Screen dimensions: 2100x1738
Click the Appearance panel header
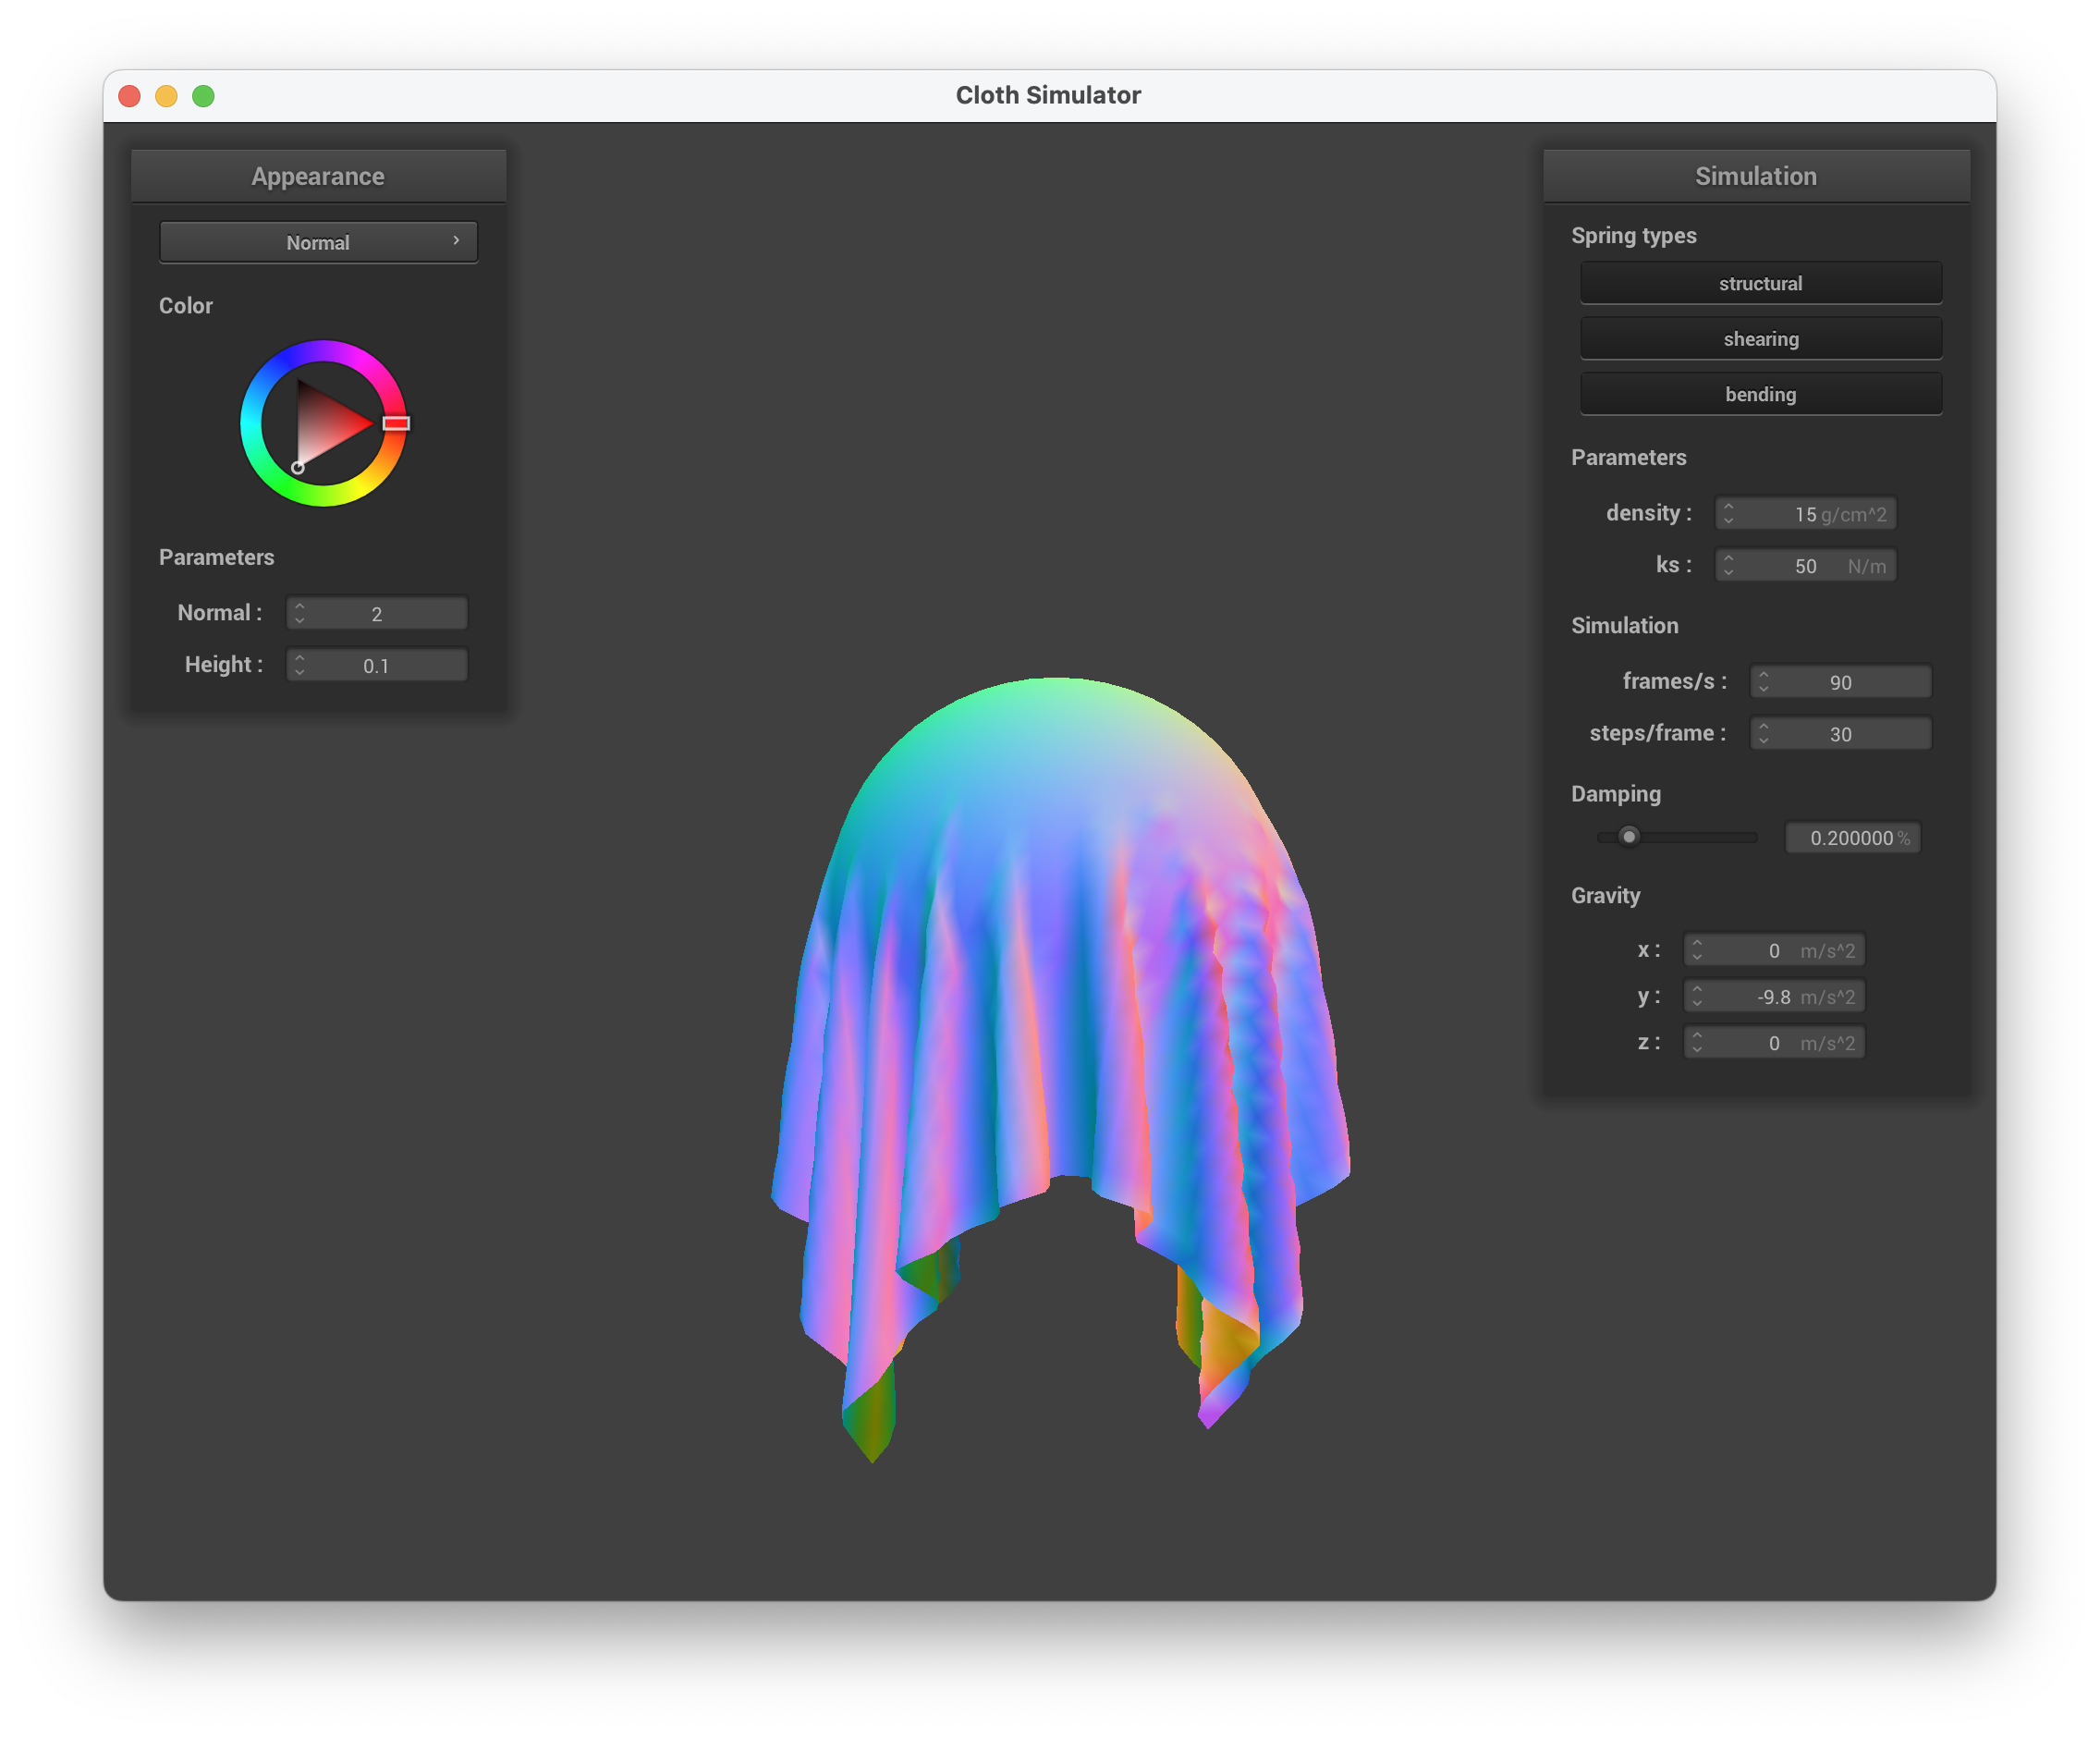[x=318, y=176]
